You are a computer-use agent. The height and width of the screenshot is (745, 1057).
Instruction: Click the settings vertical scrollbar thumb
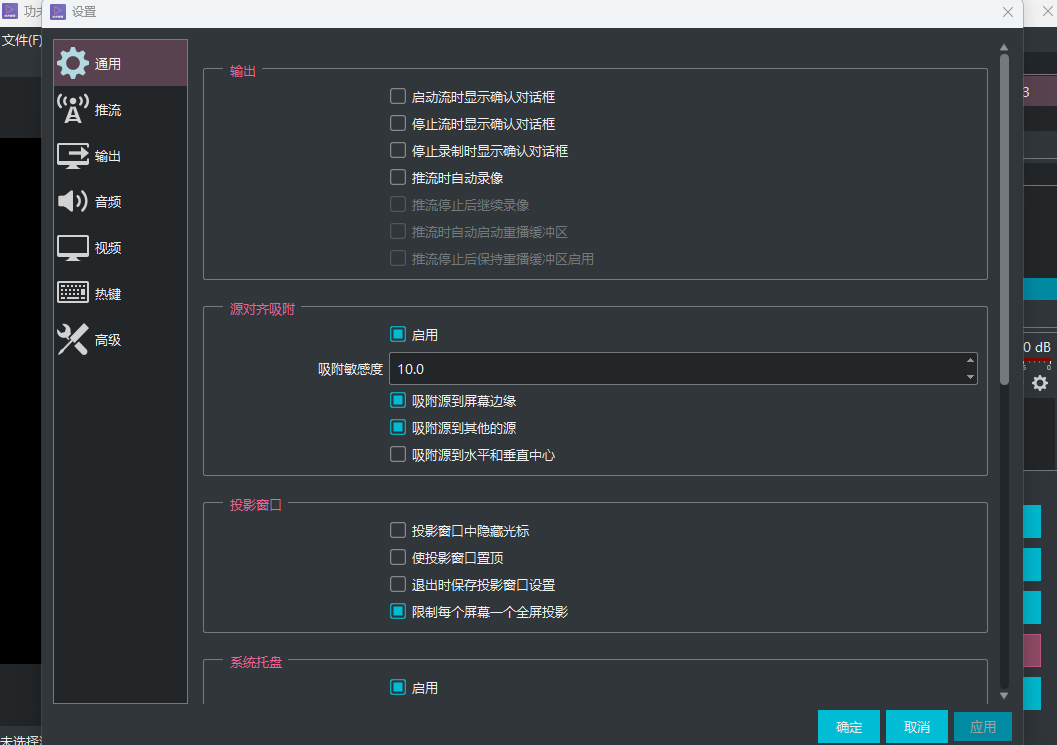1004,220
